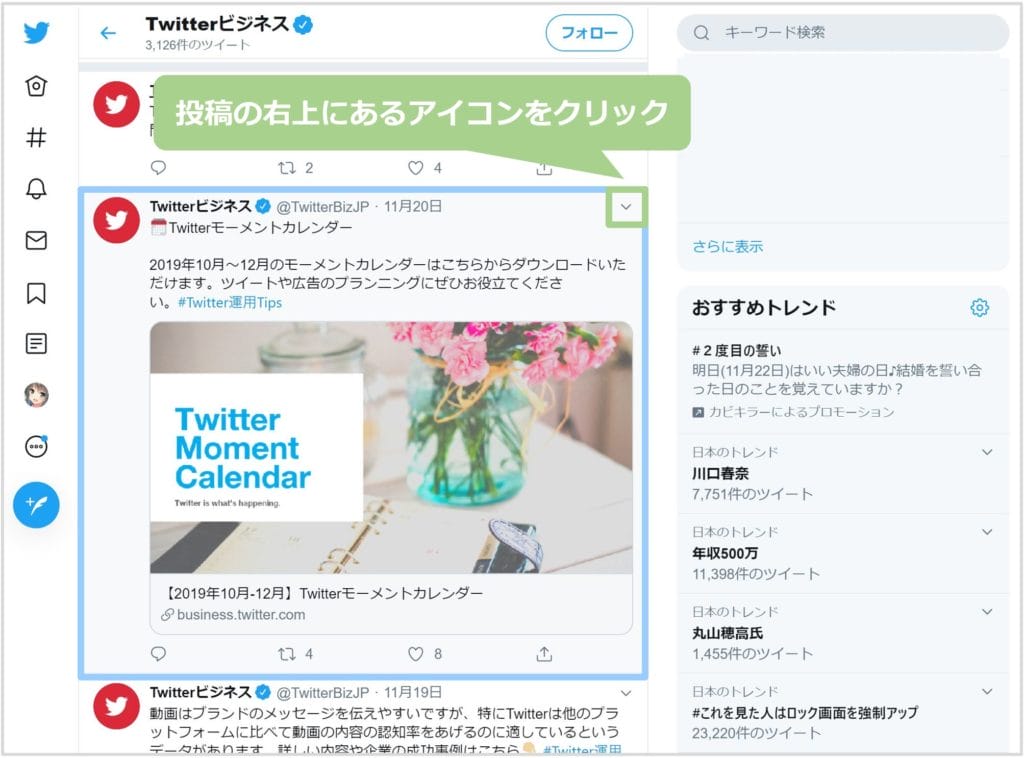Open chevron menu on November 19 tweet

pyautogui.click(x=626, y=693)
